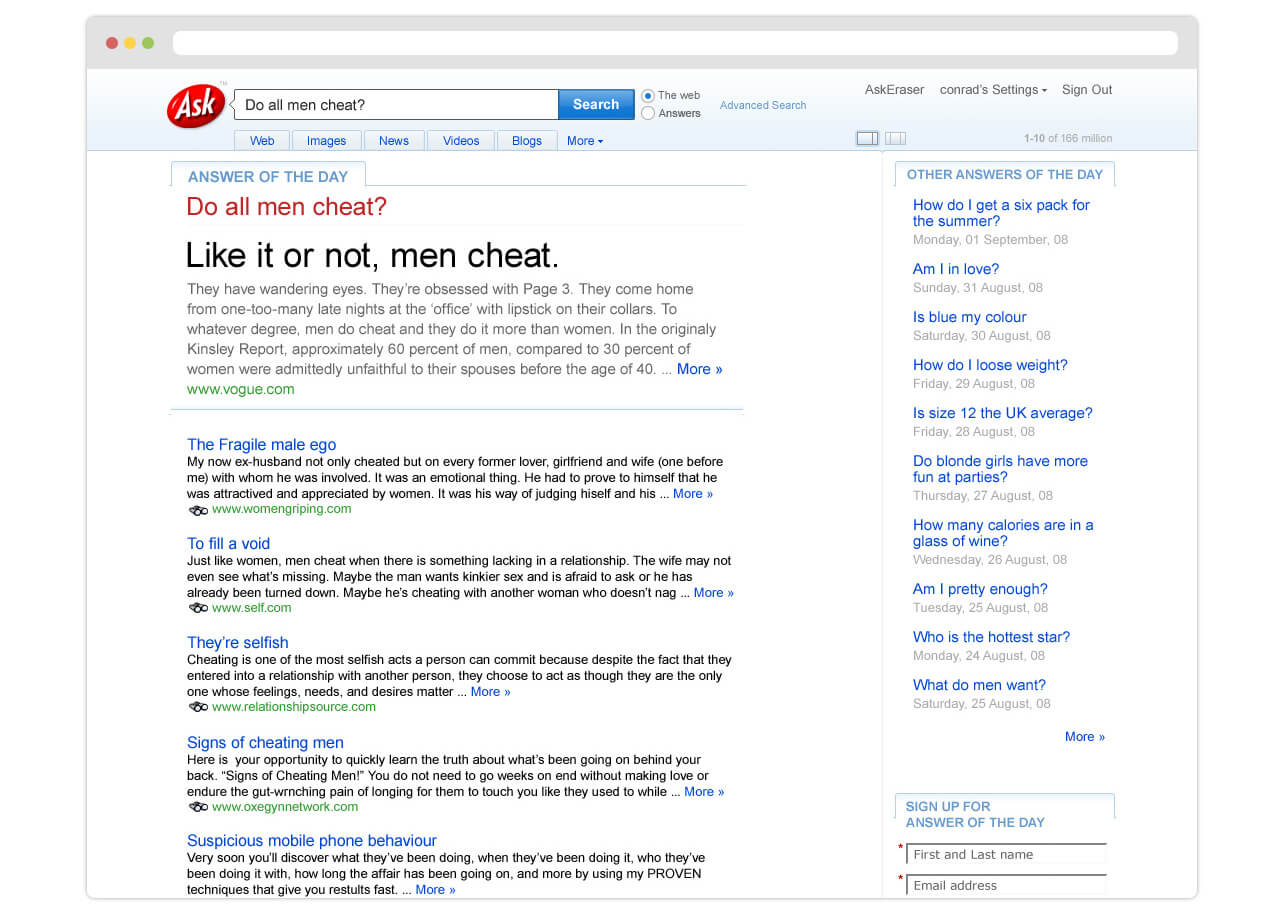Screen dimensions: 1280x920
Task: Open www.relationshipsource.com URL
Action: click(294, 707)
